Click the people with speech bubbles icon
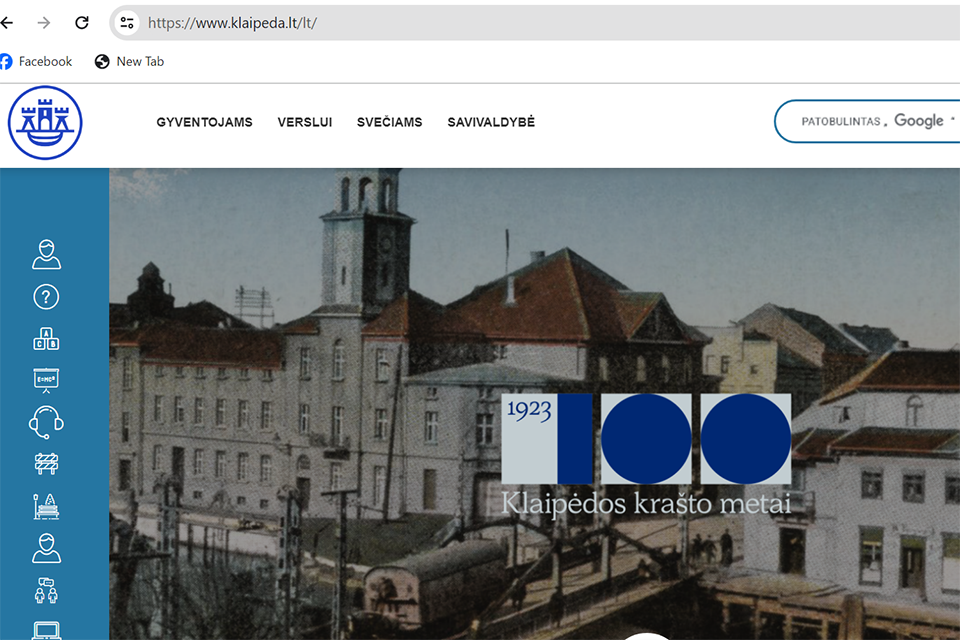The width and height of the screenshot is (960, 640). 46,590
